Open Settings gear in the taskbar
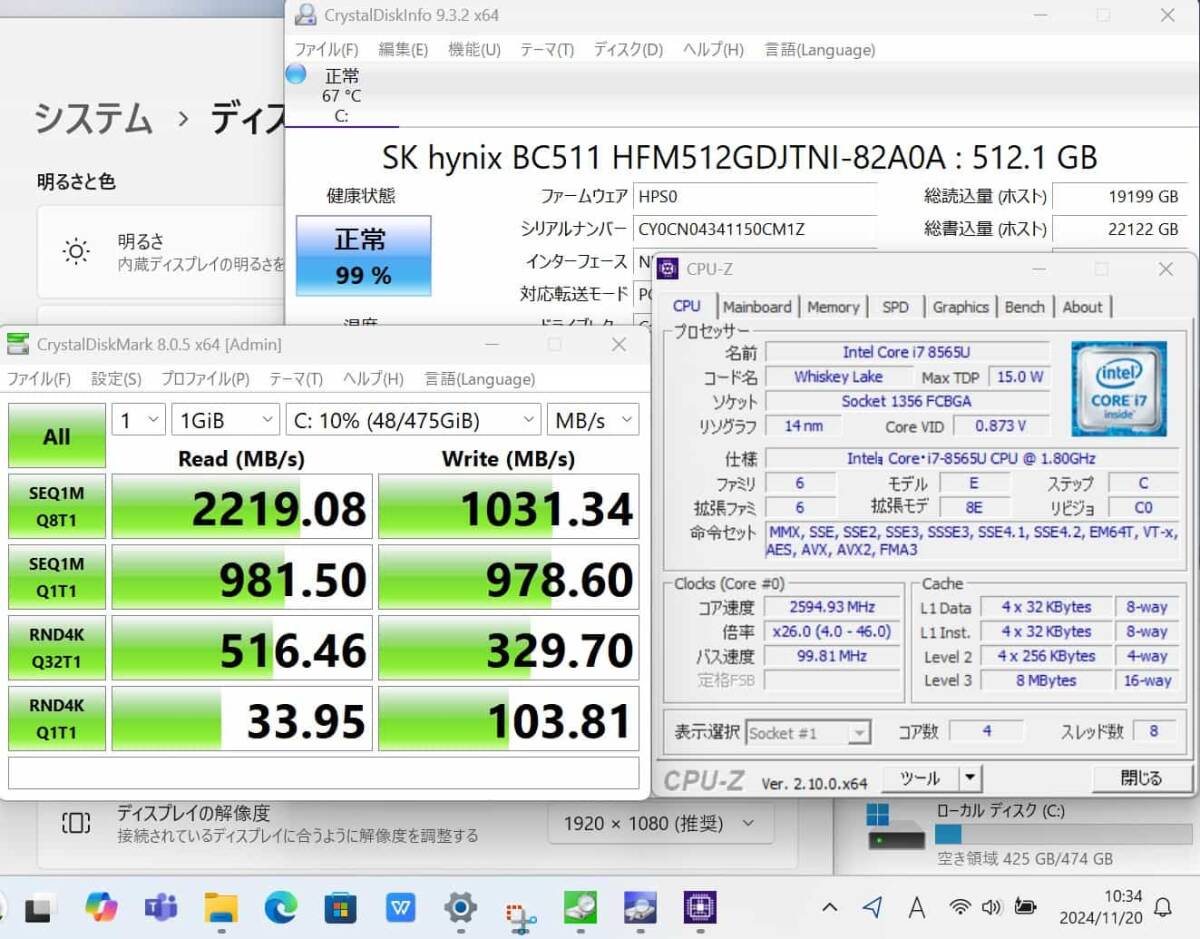 [x=460, y=908]
